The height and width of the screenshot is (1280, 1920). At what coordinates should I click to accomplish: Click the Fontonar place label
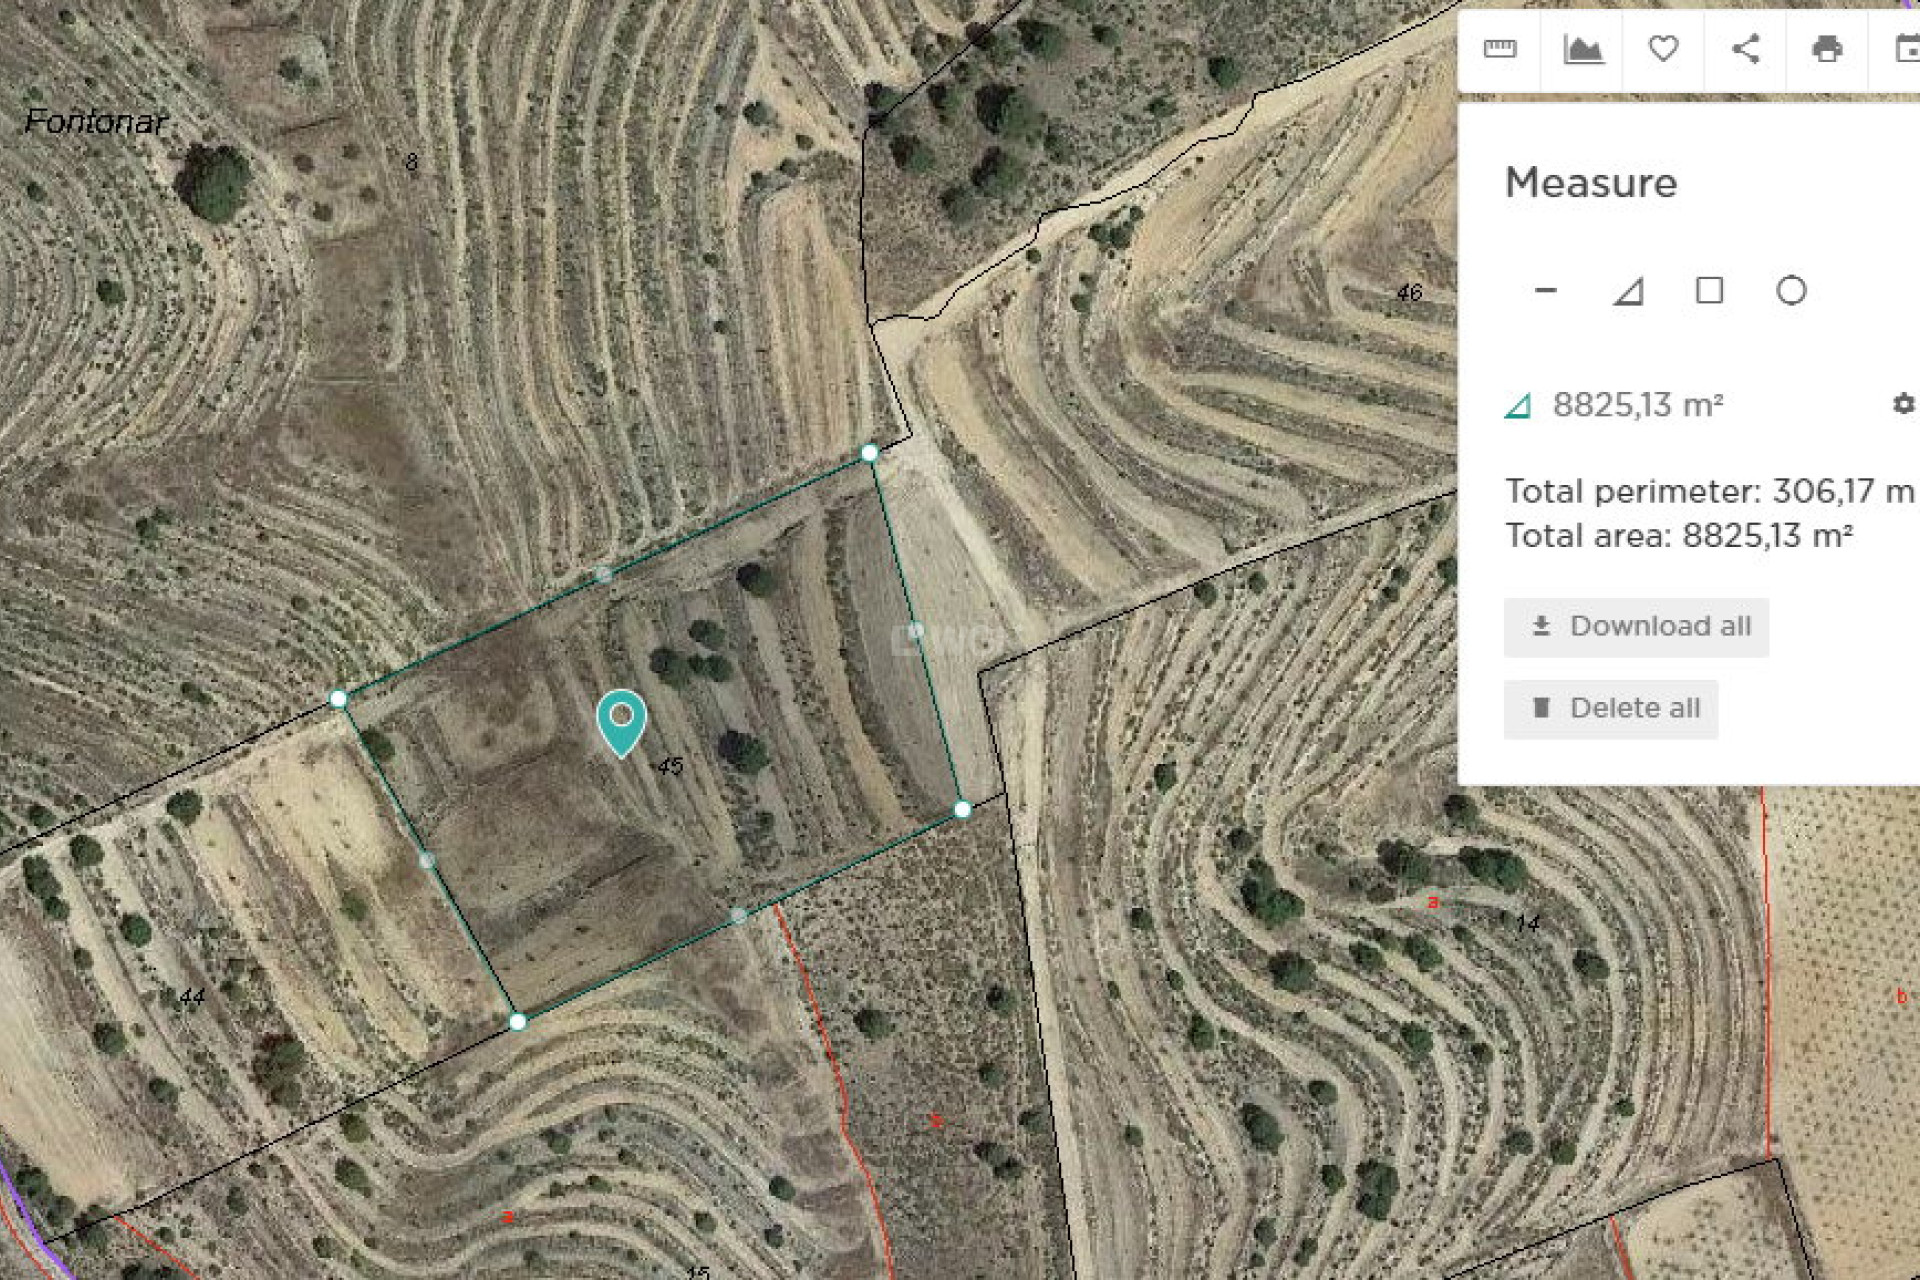click(95, 122)
